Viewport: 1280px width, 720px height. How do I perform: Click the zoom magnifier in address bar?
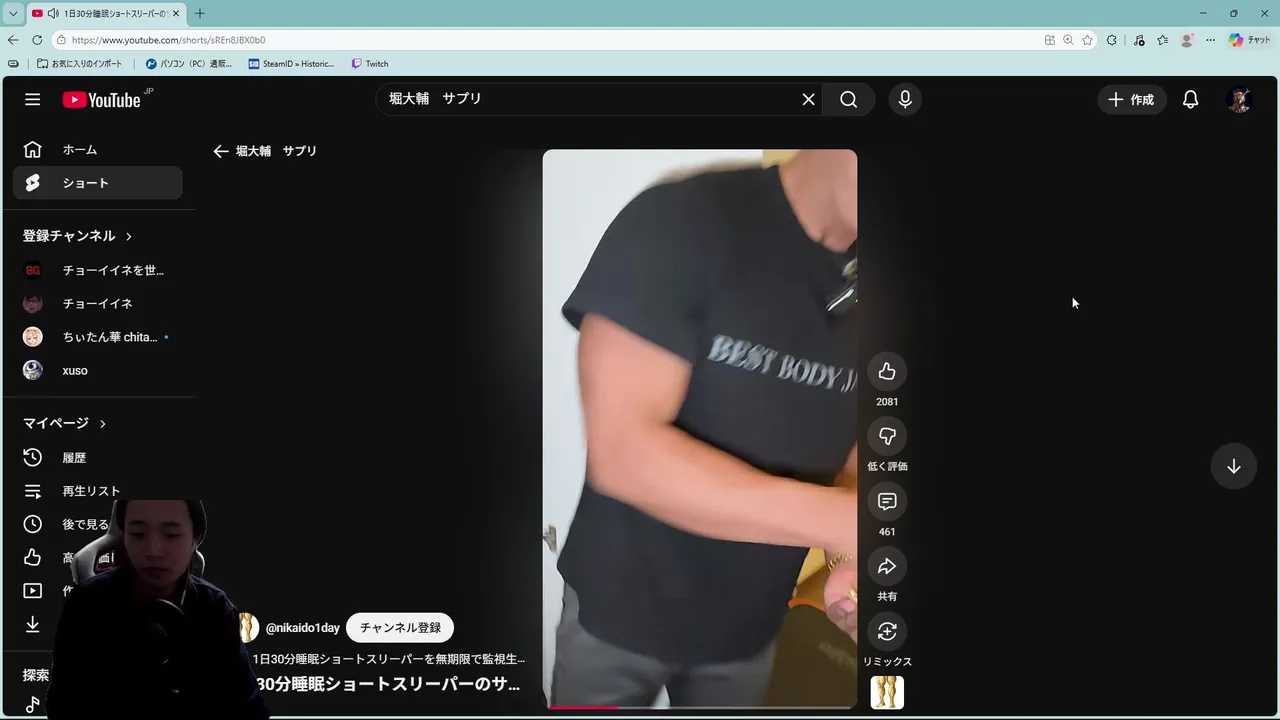(x=1068, y=40)
